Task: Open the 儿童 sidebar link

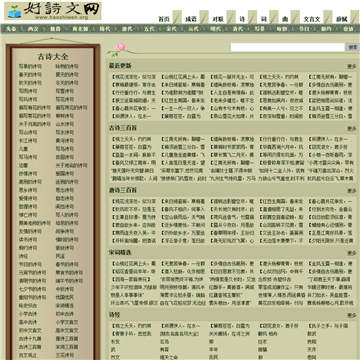Action: click(24, 149)
